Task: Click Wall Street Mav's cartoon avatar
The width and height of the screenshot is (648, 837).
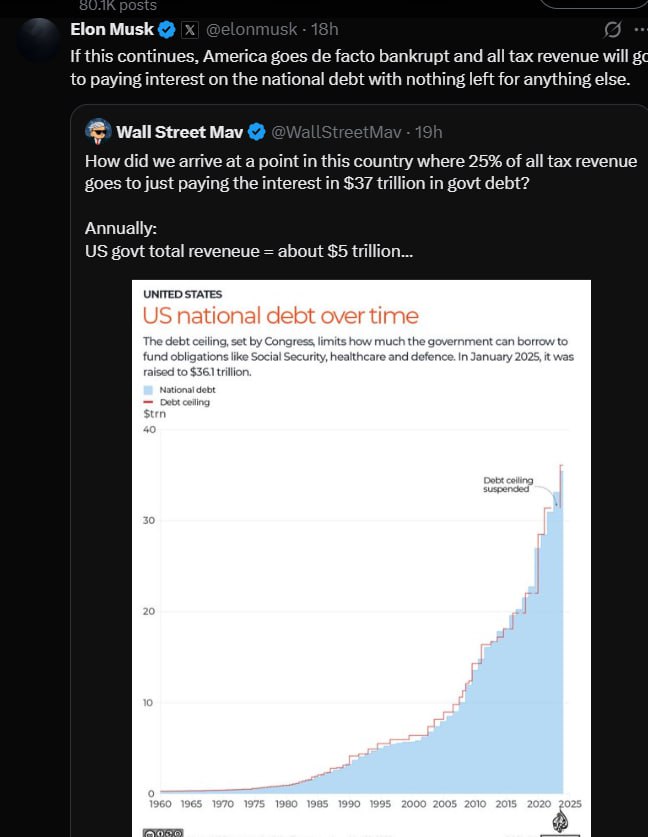Action: (x=98, y=132)
